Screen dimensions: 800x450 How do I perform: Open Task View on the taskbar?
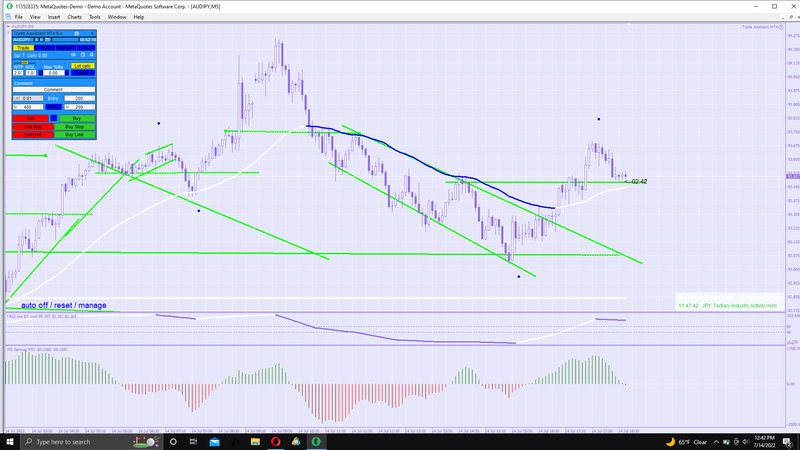pyautogui.click(x=193, y=442)
